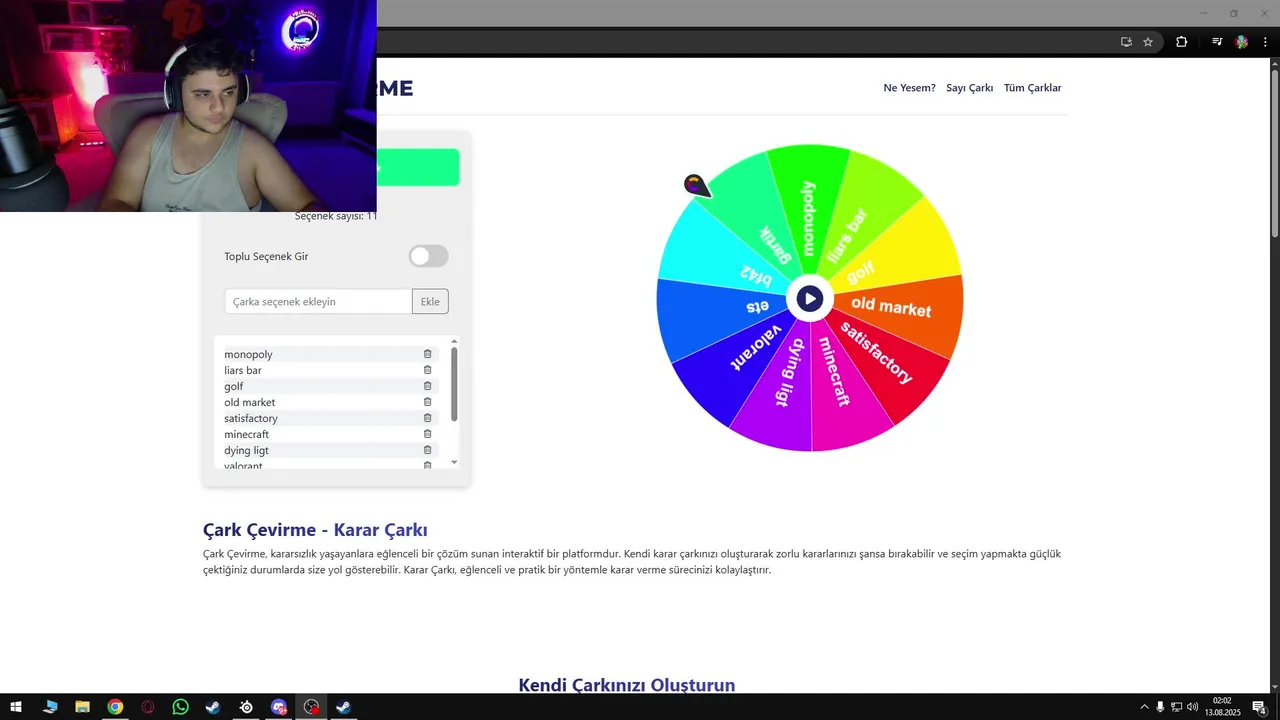This screenshot has width=1280, height=720.
Task: Bookmark this page with the star icon
Action: 1148,42
